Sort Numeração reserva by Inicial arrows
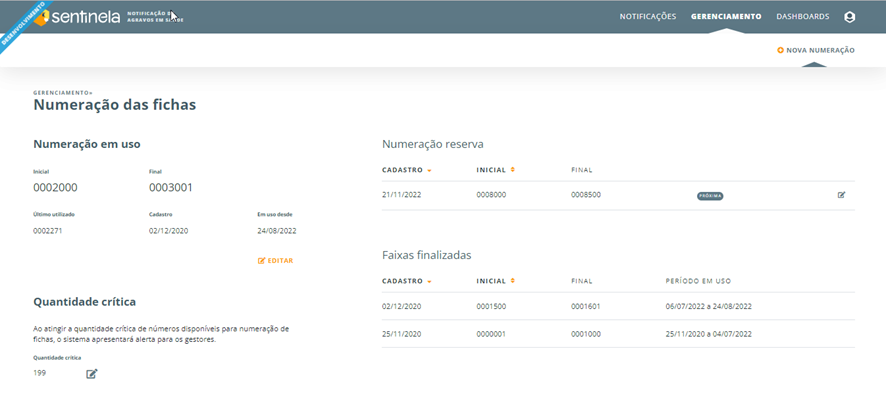 click(513, 170)
